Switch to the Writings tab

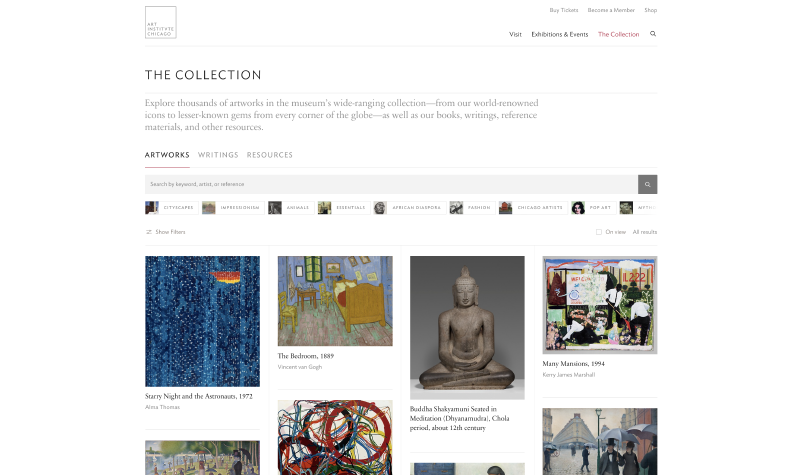[x=218, y=155]
